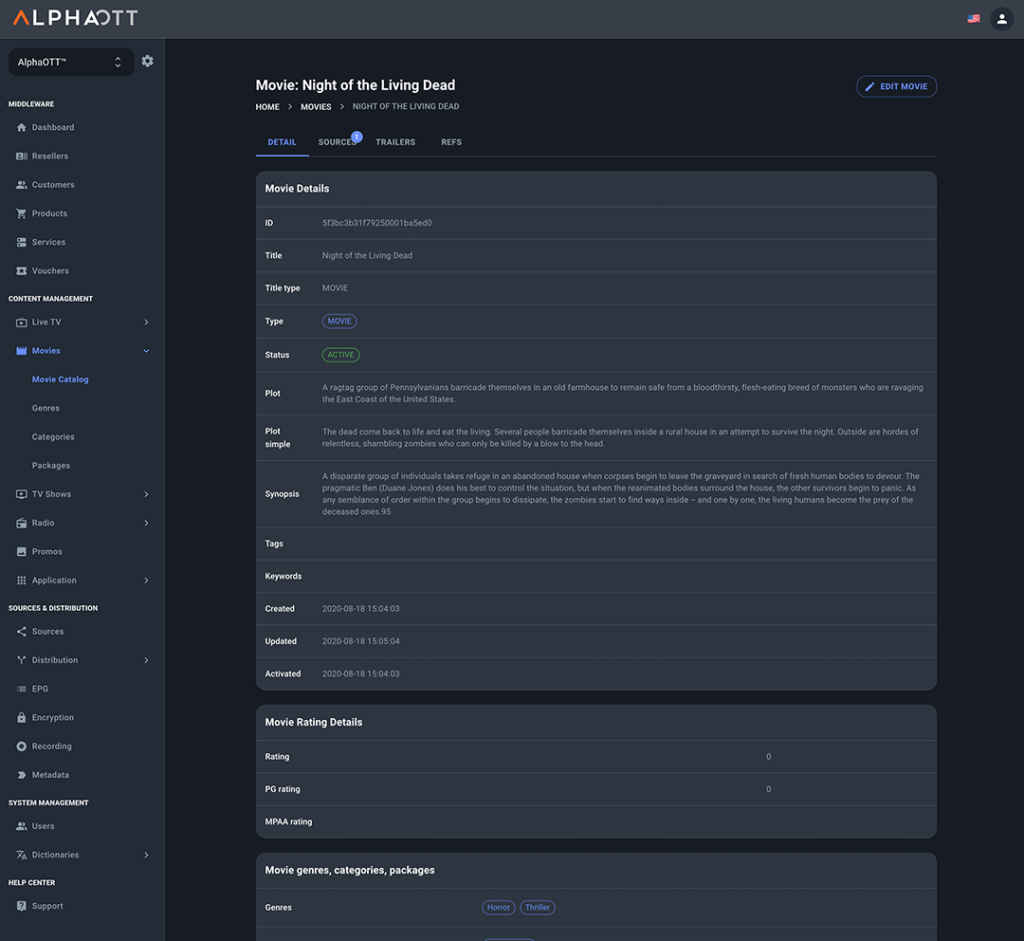The image size is (1024, 941).
Task: Switch to the Trailers tab
Action: coord(395,142)
